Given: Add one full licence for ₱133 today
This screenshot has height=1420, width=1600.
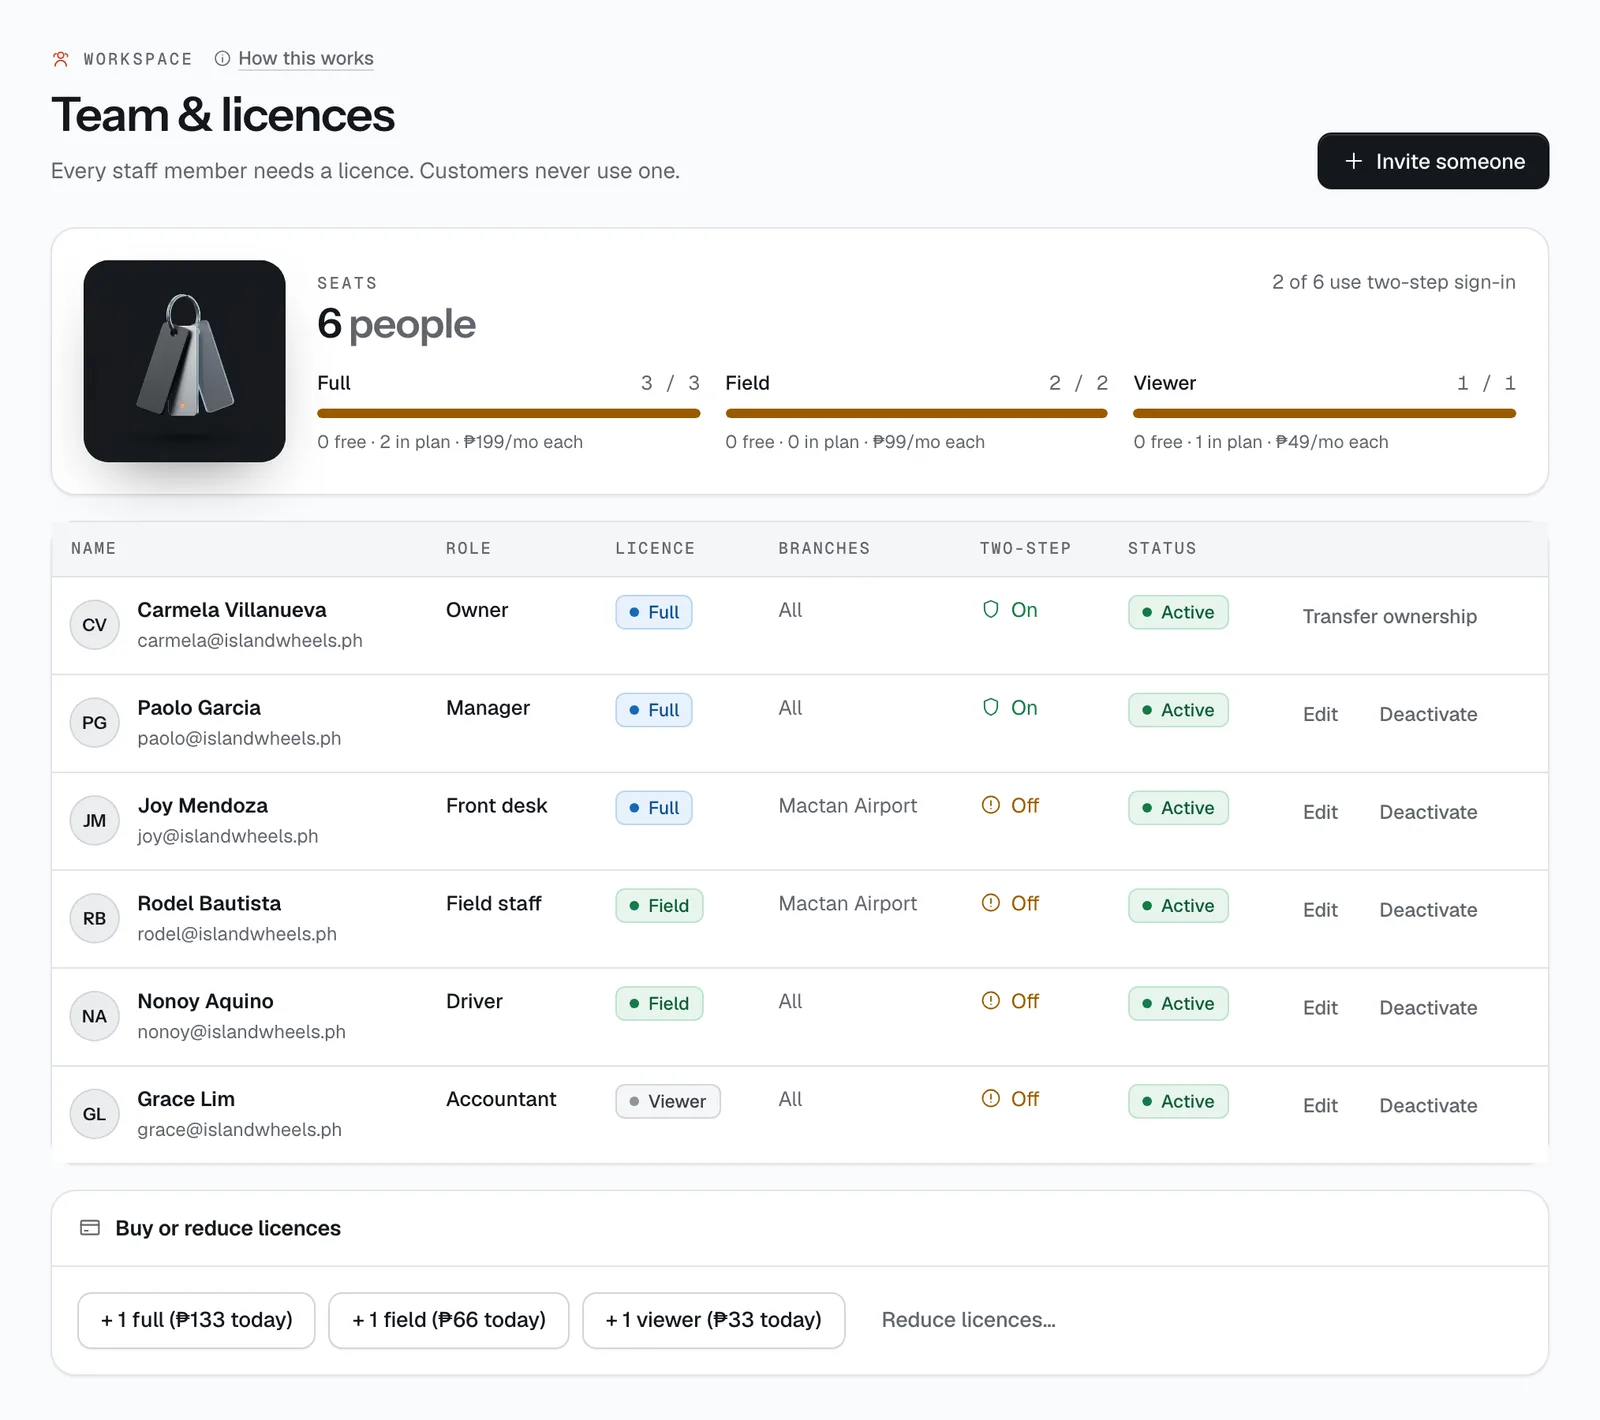Looking at the screenshot, I should [196, 1320].
